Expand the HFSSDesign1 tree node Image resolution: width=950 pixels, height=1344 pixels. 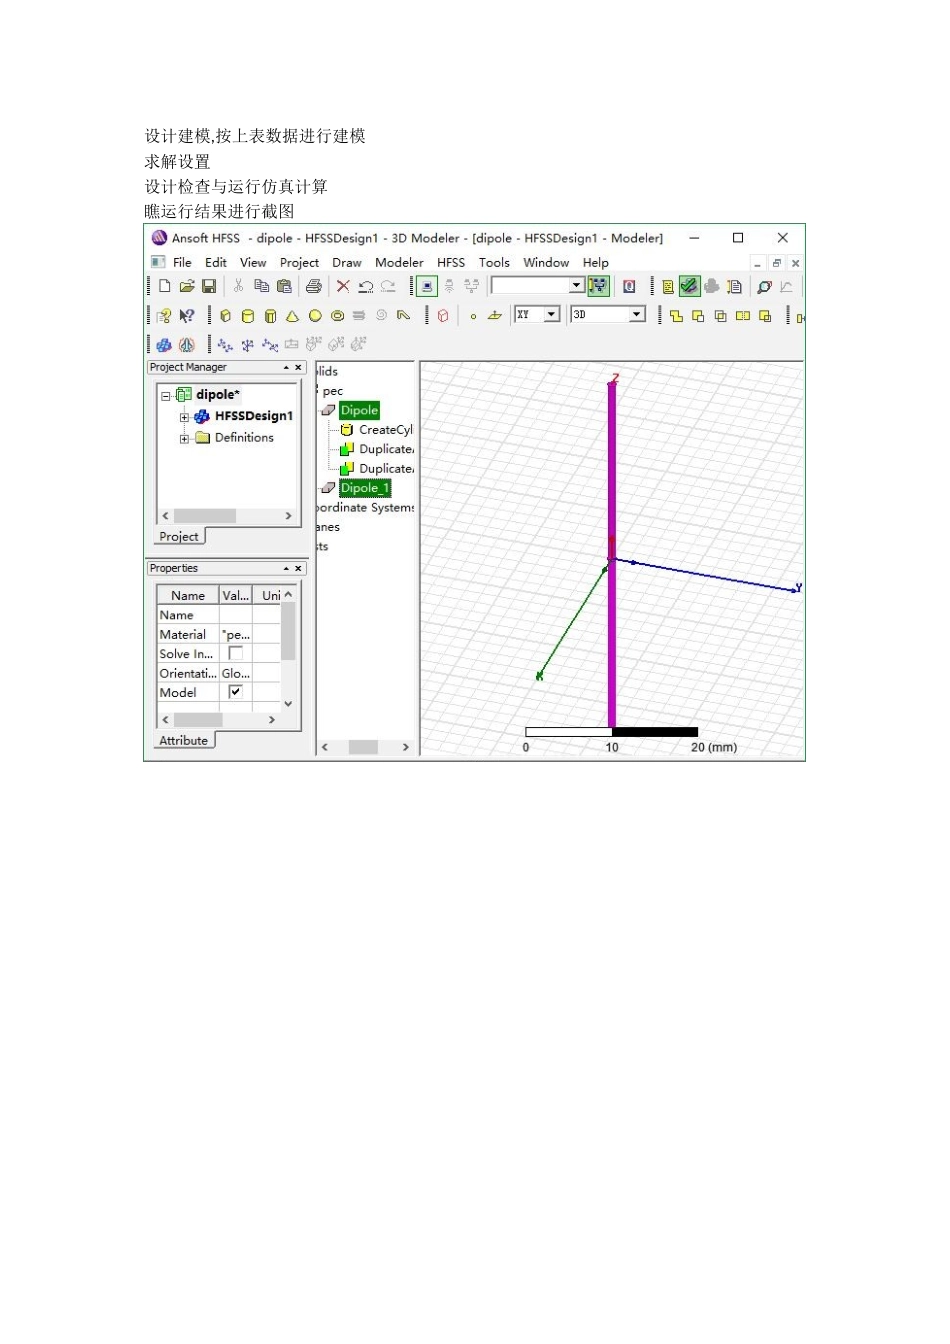(x=184, y=417)
